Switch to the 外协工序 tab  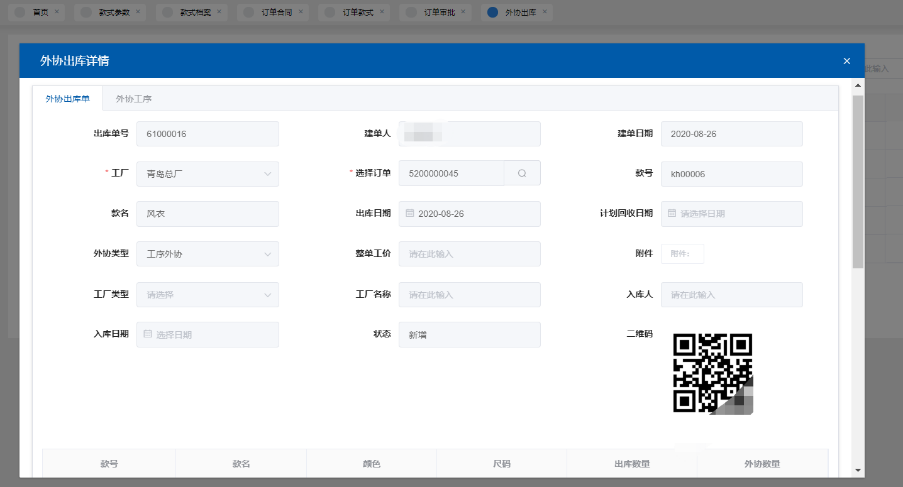coord(133,99)
